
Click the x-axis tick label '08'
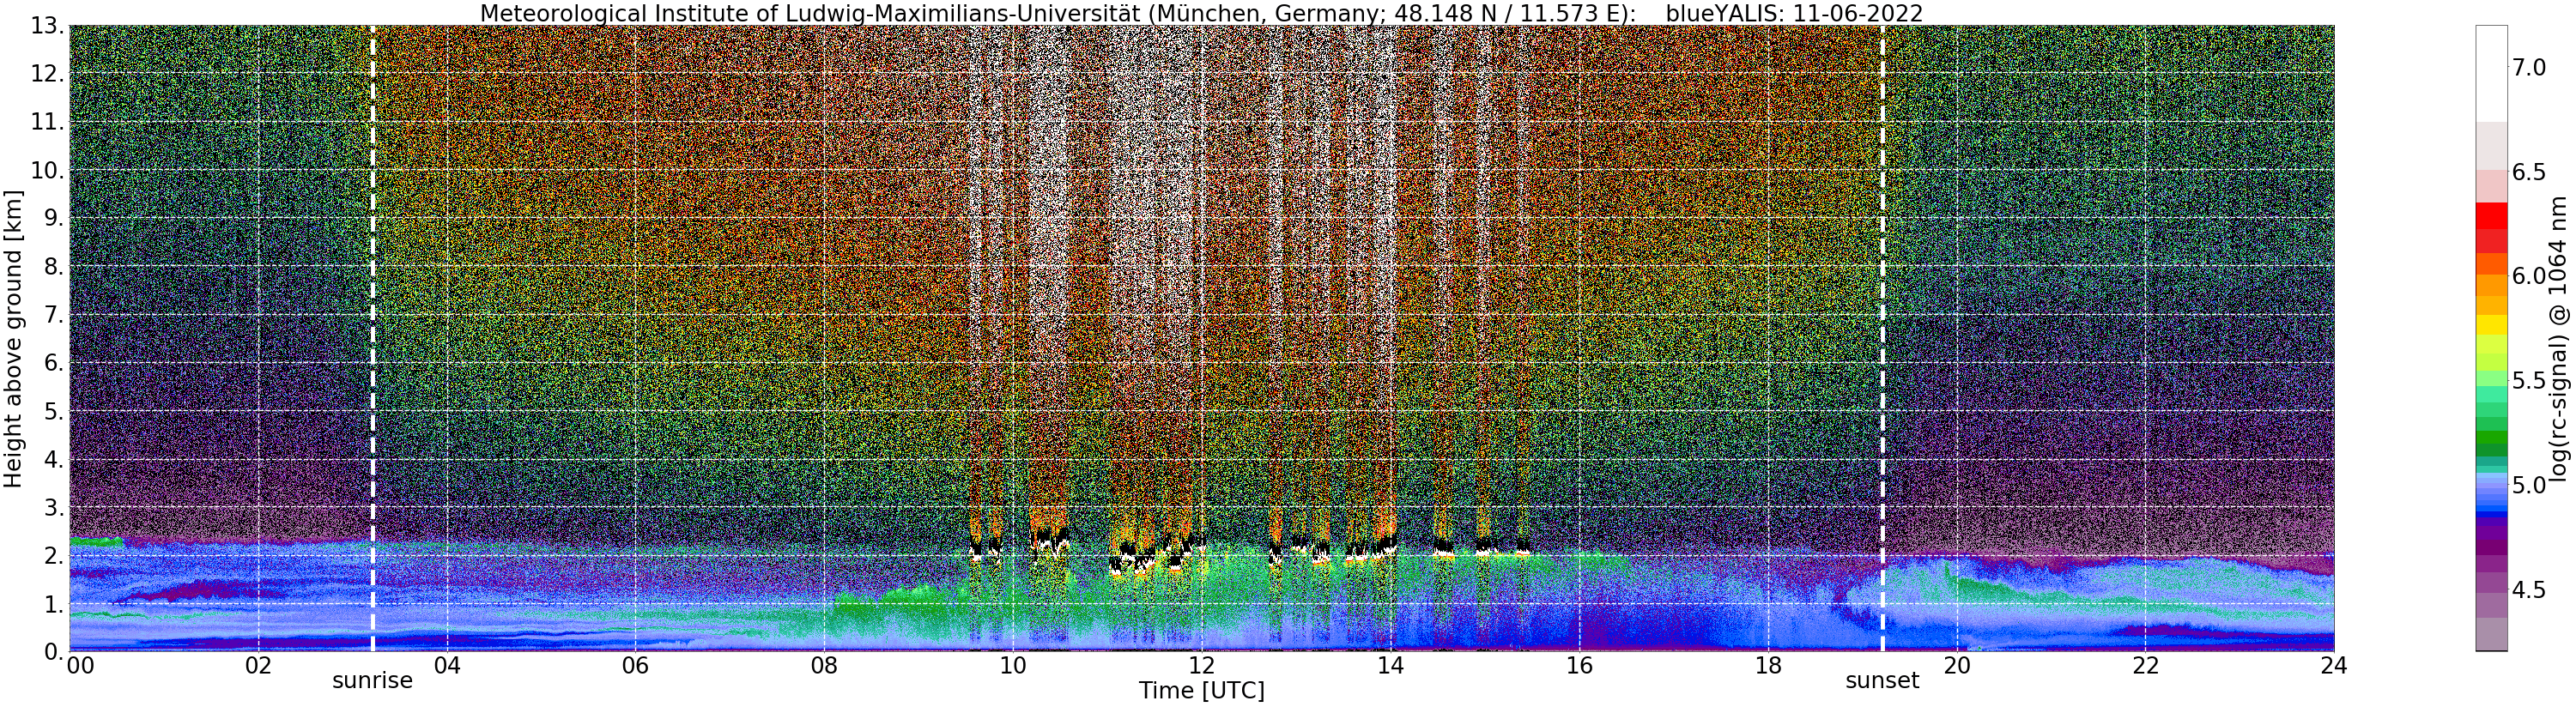pyautogui.click(x=824, y=666)
